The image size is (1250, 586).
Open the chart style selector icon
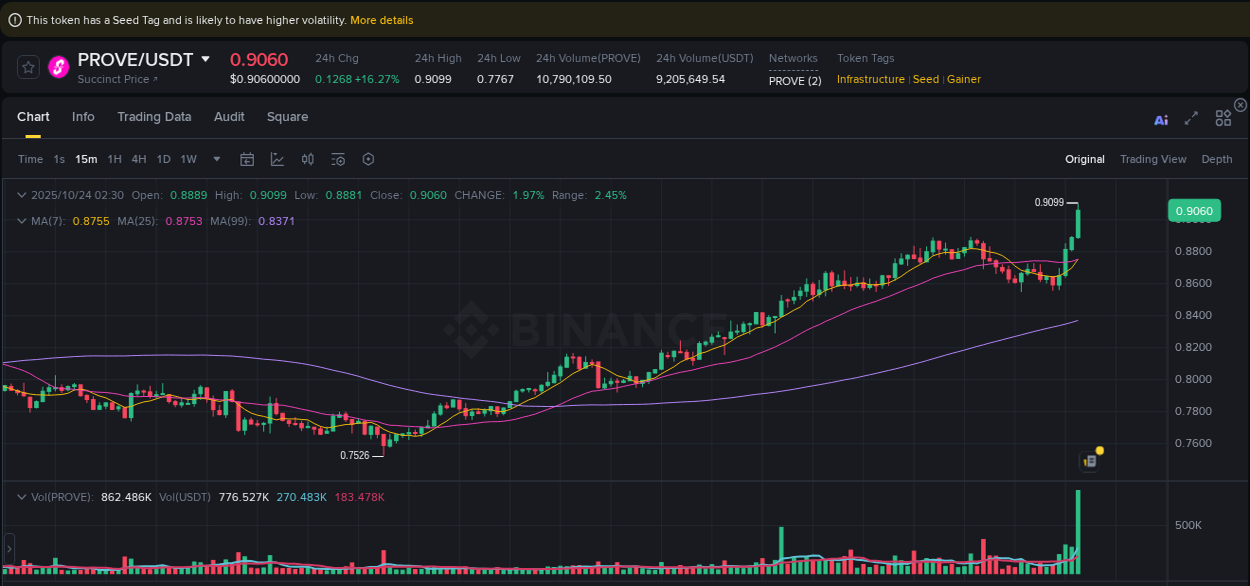tap(276, 159)
